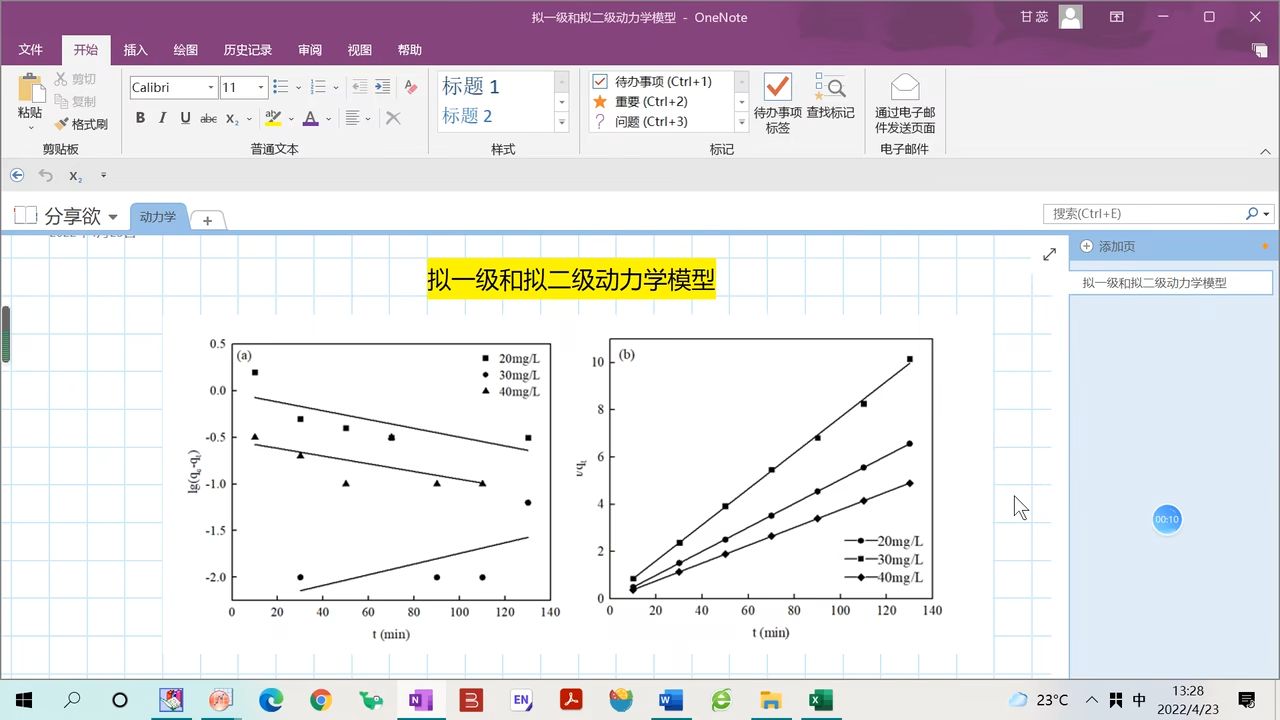The image size is (1280, 720).
Task: Expand the paste options arrow
Action: 31,127
